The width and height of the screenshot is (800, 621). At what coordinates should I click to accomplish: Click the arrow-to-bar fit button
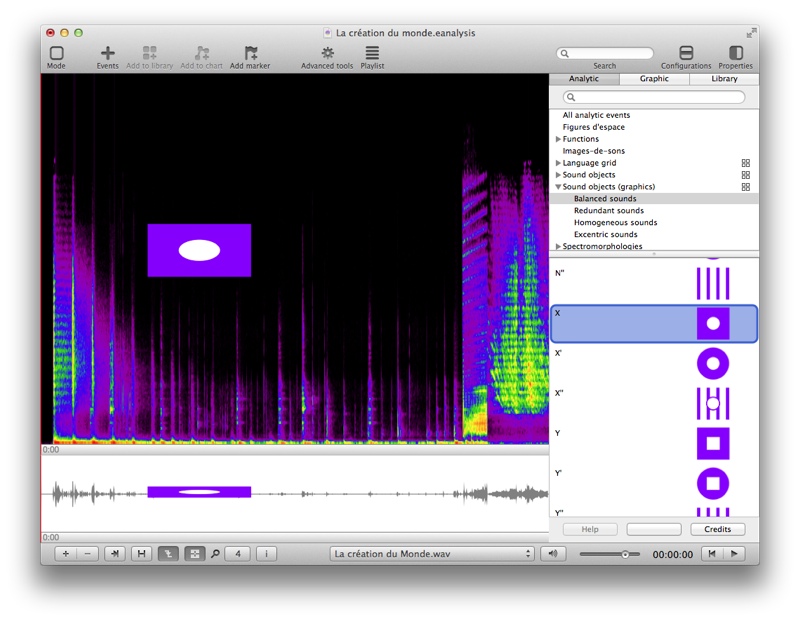[115, 554]
